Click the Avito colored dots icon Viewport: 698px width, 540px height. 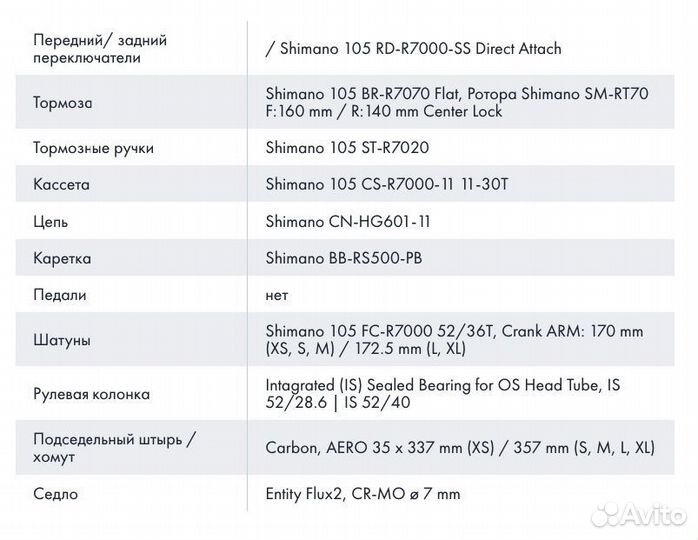[x=603, y=513]
